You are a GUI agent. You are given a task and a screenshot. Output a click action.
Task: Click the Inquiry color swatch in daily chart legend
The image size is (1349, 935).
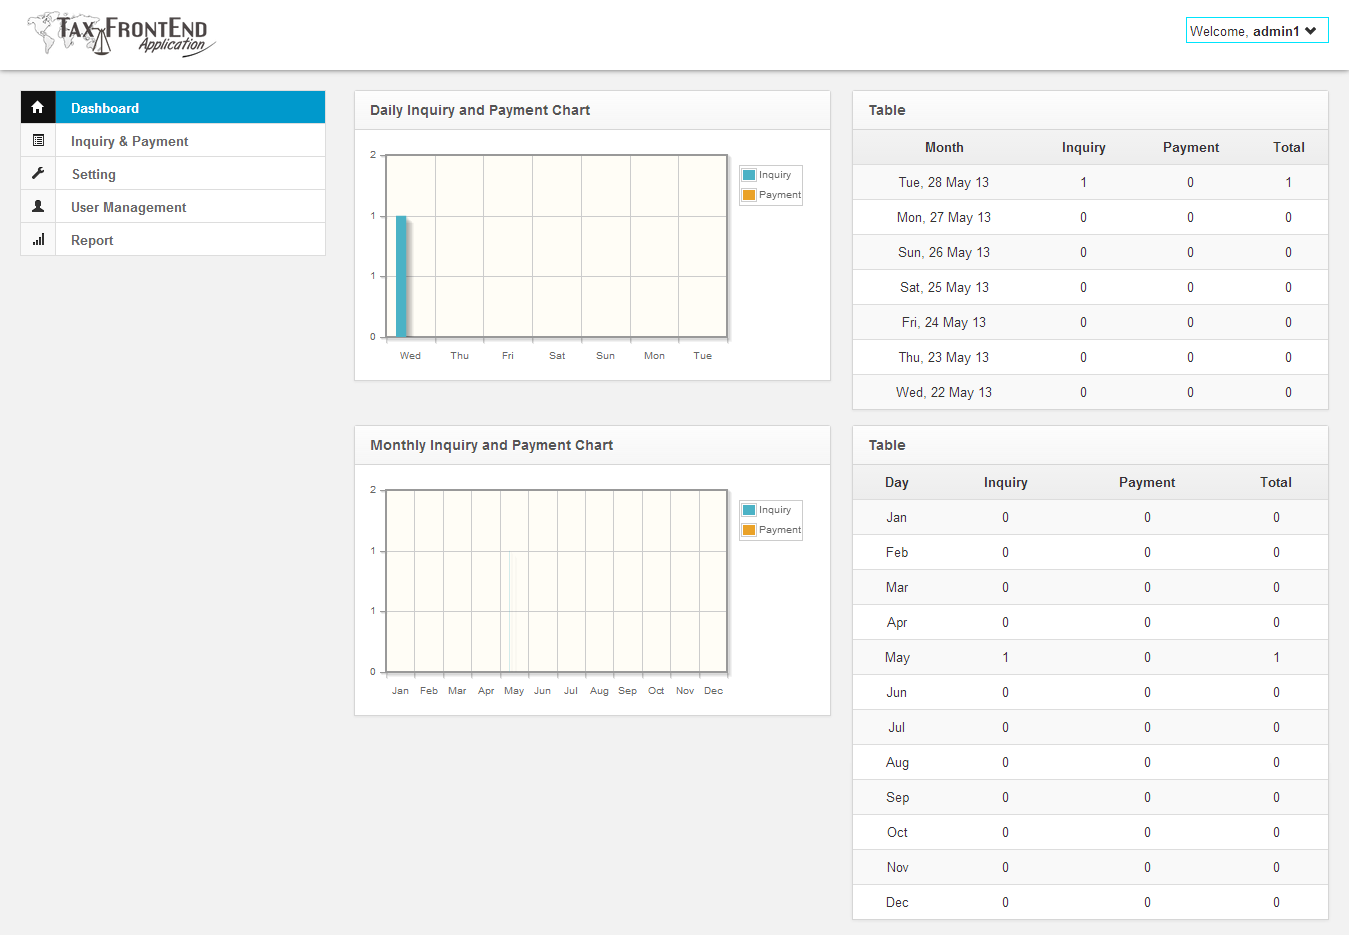749,175
